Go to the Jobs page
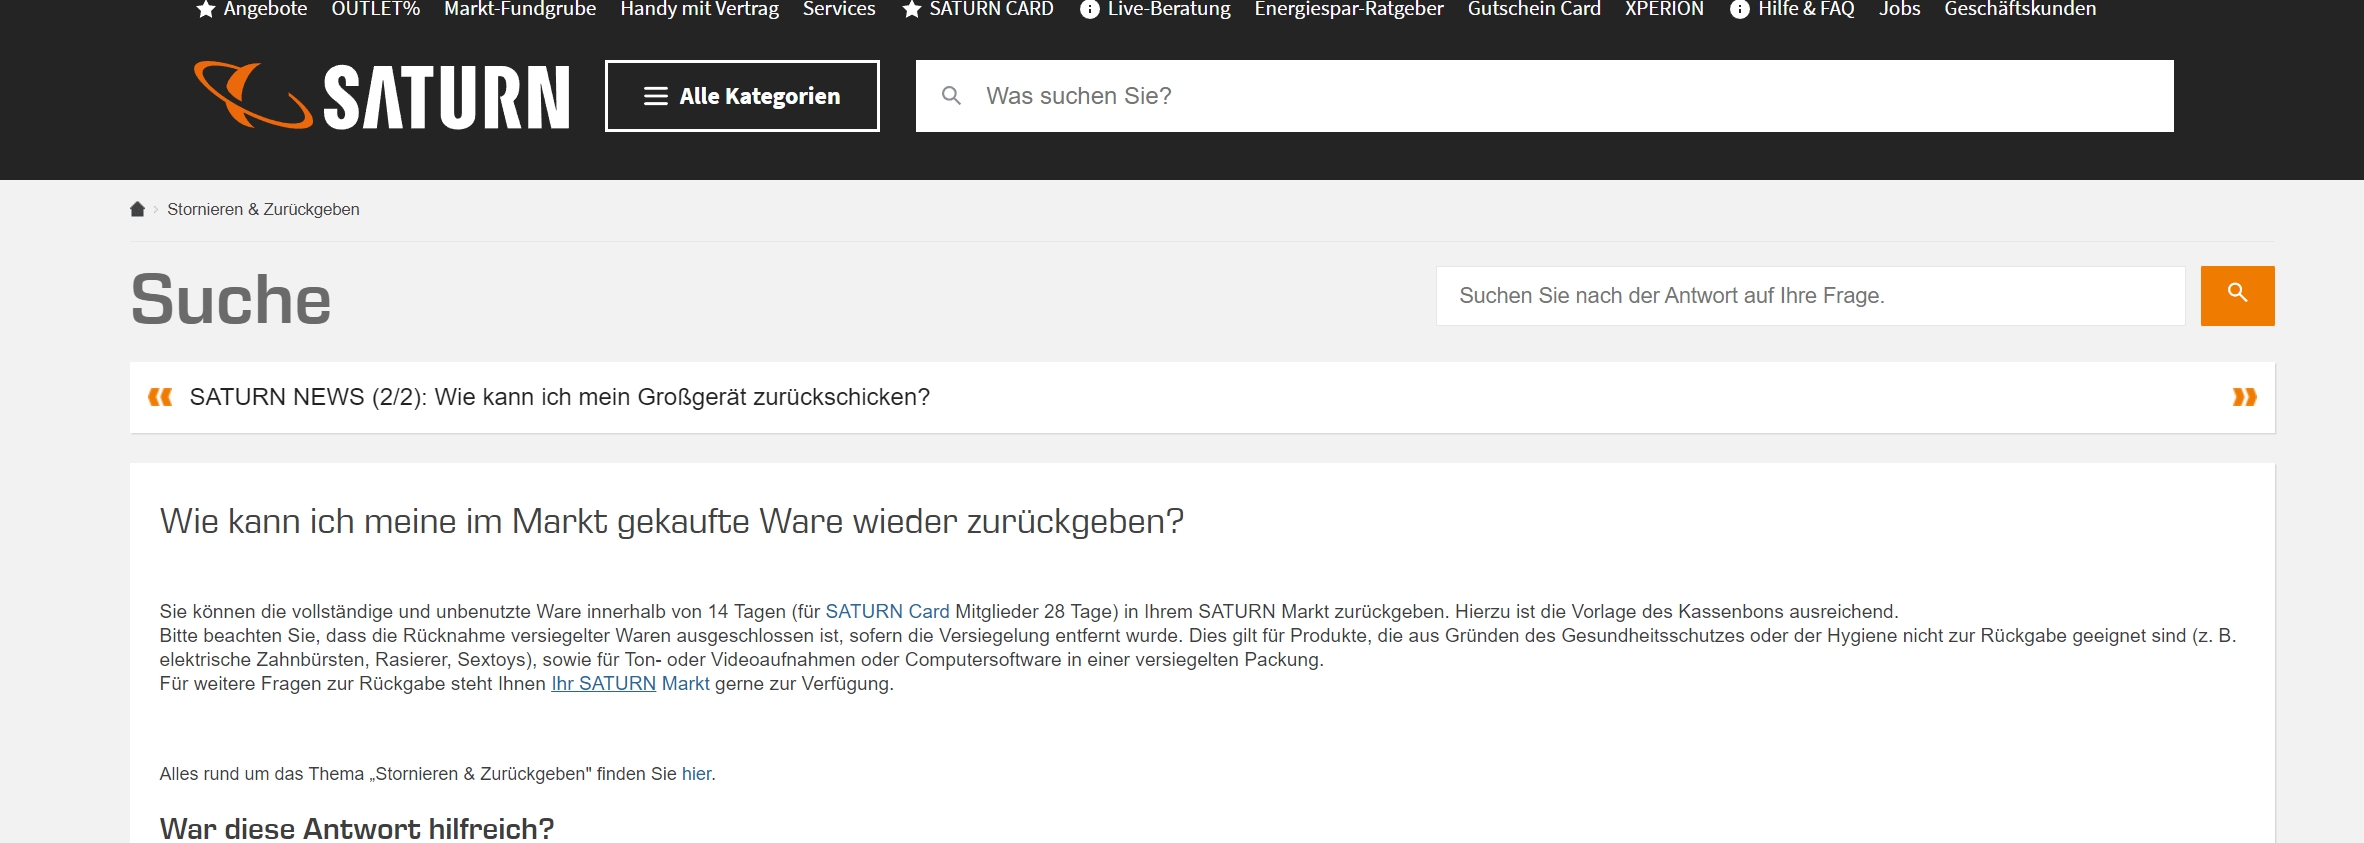 [1899, 9]
